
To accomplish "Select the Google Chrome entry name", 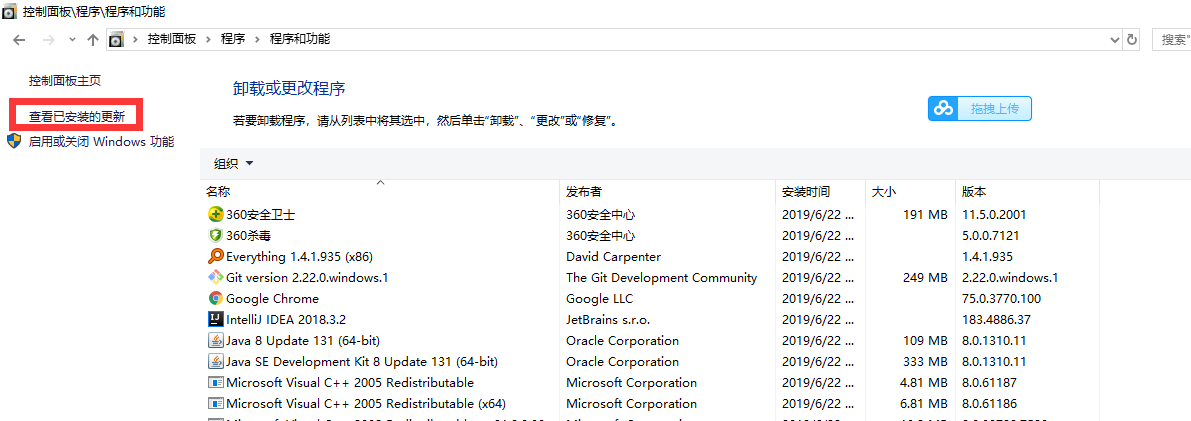I will click(x=273, y=299).
